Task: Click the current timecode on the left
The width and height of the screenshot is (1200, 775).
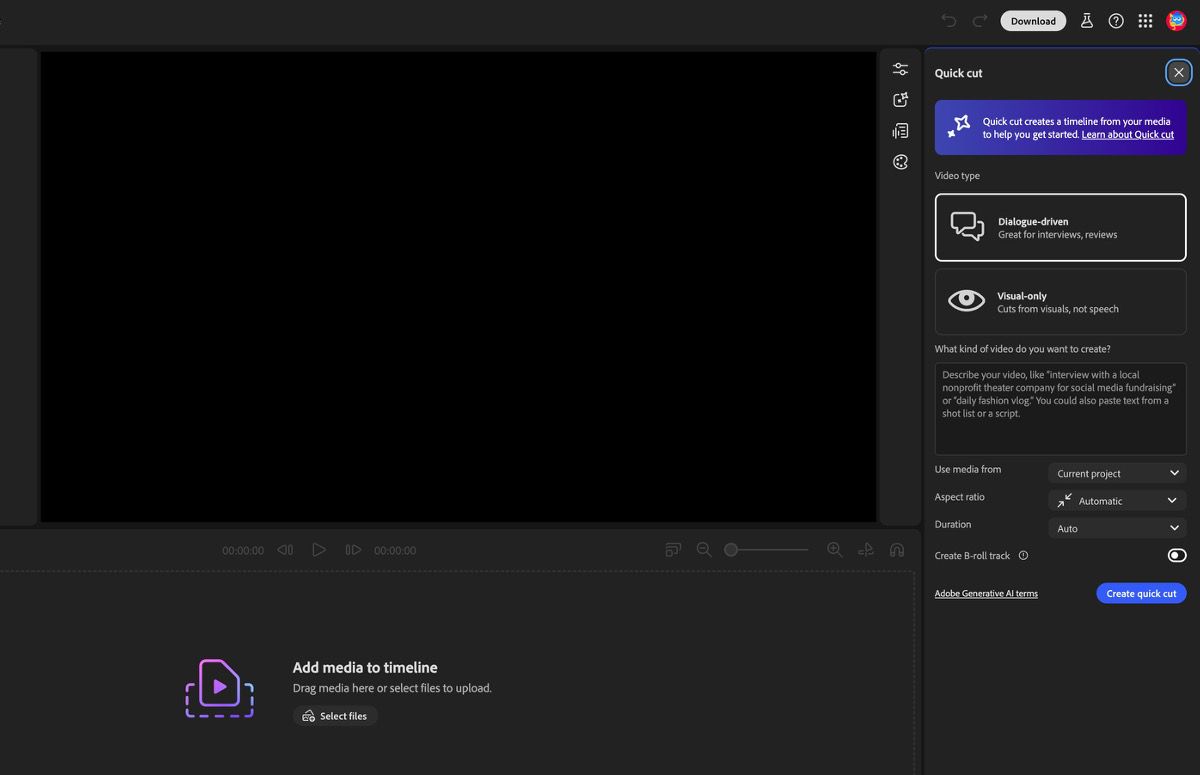Action: 243,551
